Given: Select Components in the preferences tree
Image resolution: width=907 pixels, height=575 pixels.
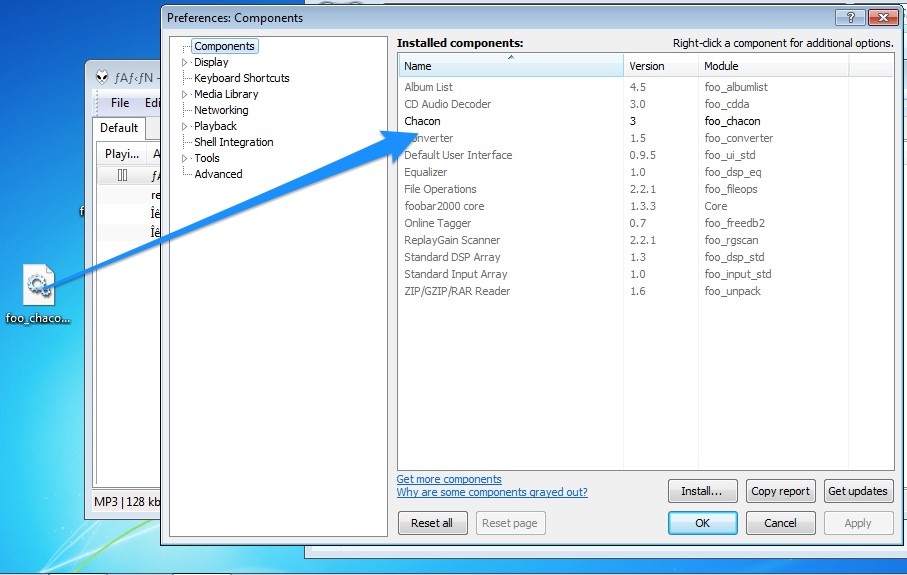Looking at the screenshot, I should point(224,46).
